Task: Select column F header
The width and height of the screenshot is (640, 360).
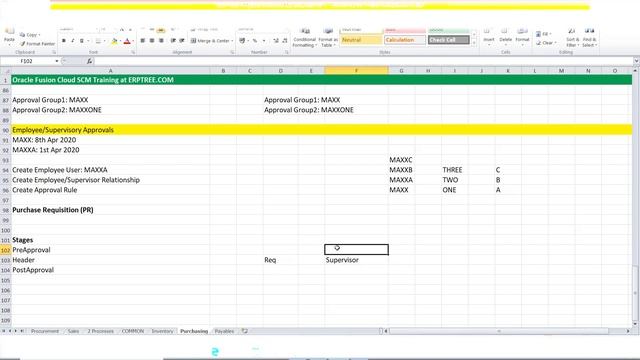Action: click(356, 71)
